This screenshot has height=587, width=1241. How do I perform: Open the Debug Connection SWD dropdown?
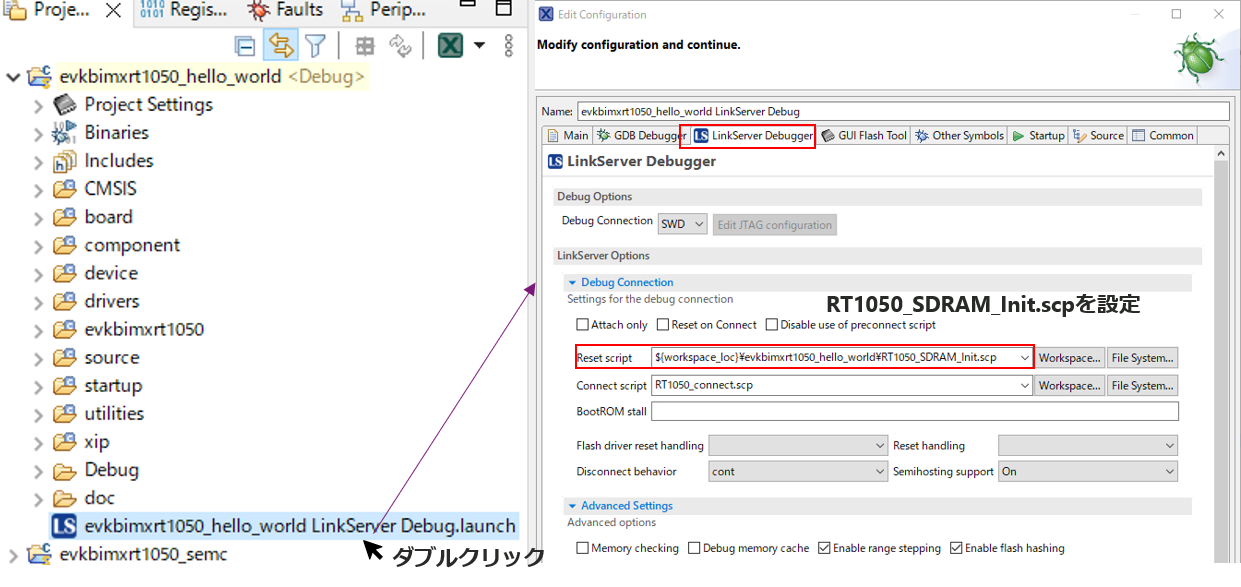(682, 224)
